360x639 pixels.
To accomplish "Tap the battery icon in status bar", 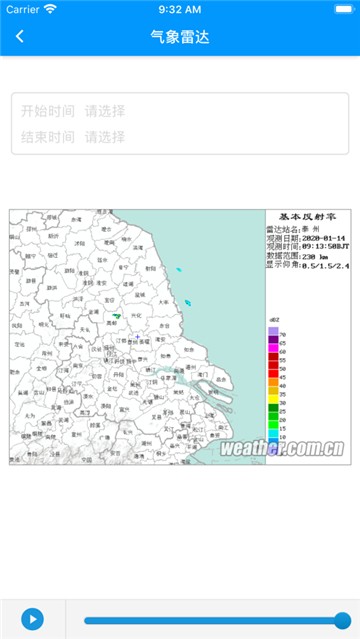I will (x=344, y=9).
